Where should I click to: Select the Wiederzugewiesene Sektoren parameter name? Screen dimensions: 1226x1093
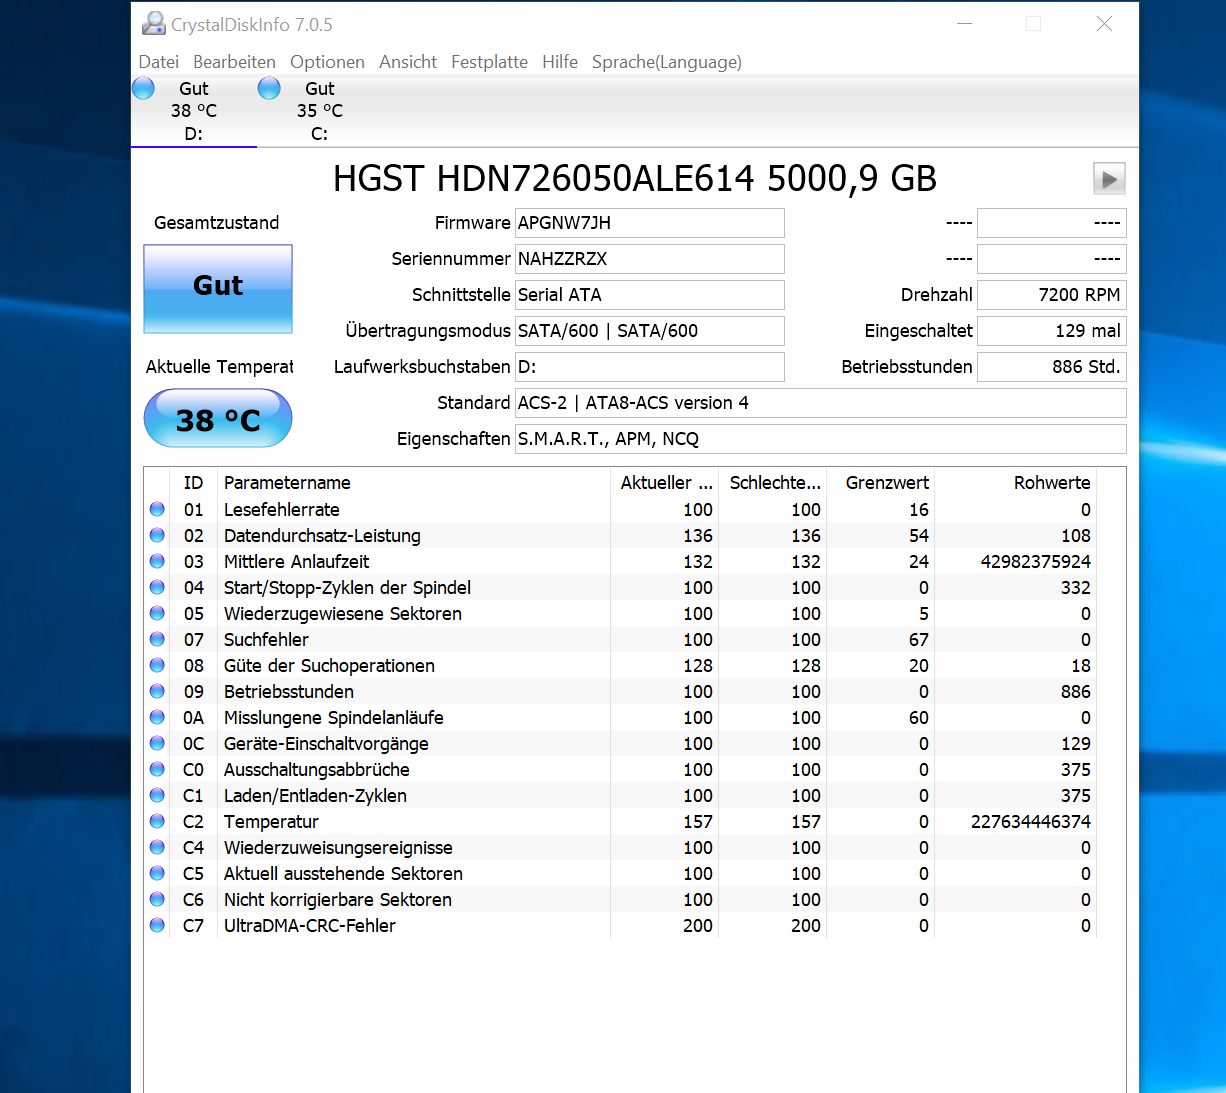(343, 614)
